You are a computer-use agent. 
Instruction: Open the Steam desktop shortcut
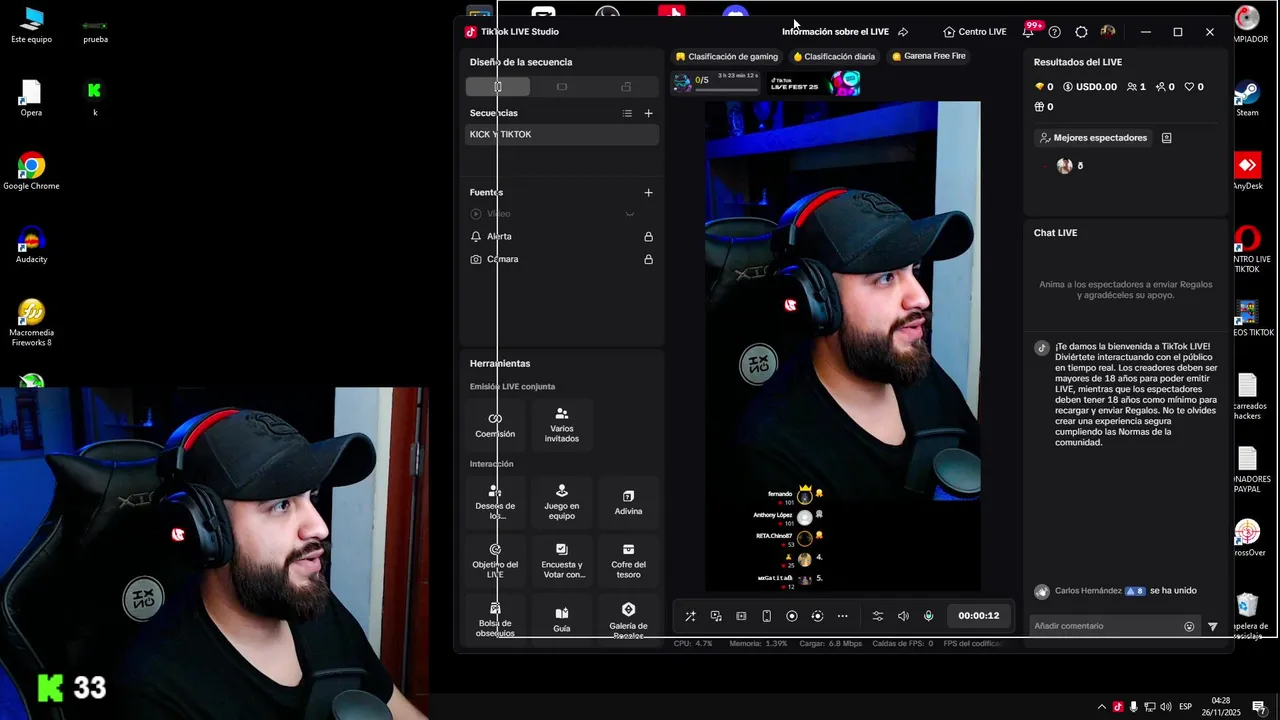pyautogui.click(x=1247, y=99)
